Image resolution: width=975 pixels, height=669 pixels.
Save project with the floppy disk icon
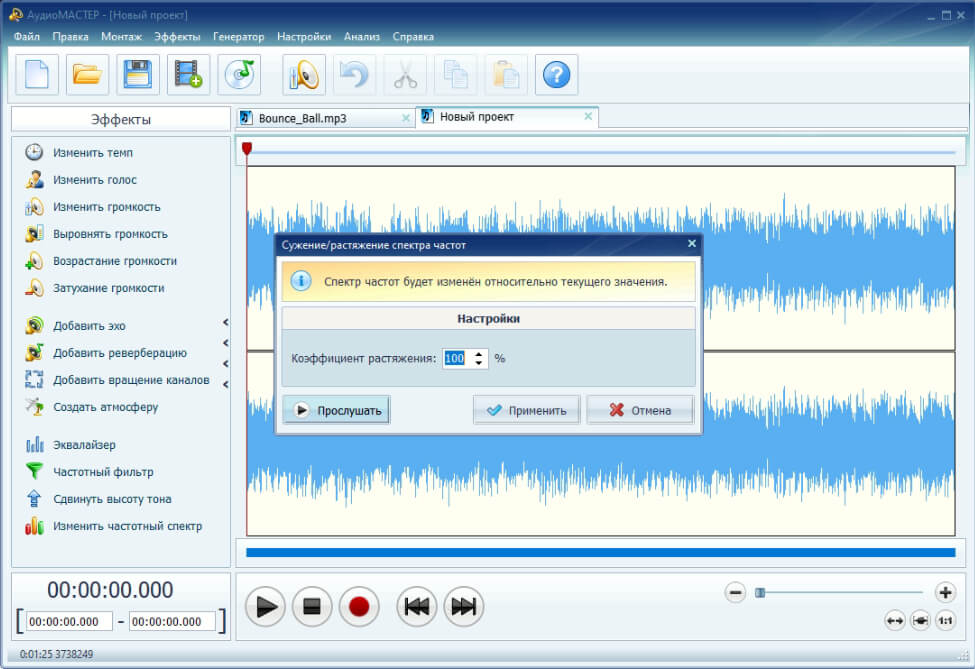coord(137,75)
